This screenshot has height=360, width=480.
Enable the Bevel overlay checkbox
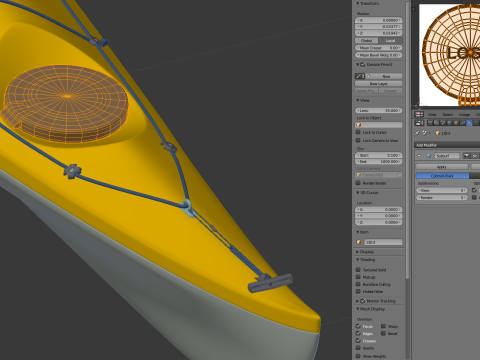(383, 333)
